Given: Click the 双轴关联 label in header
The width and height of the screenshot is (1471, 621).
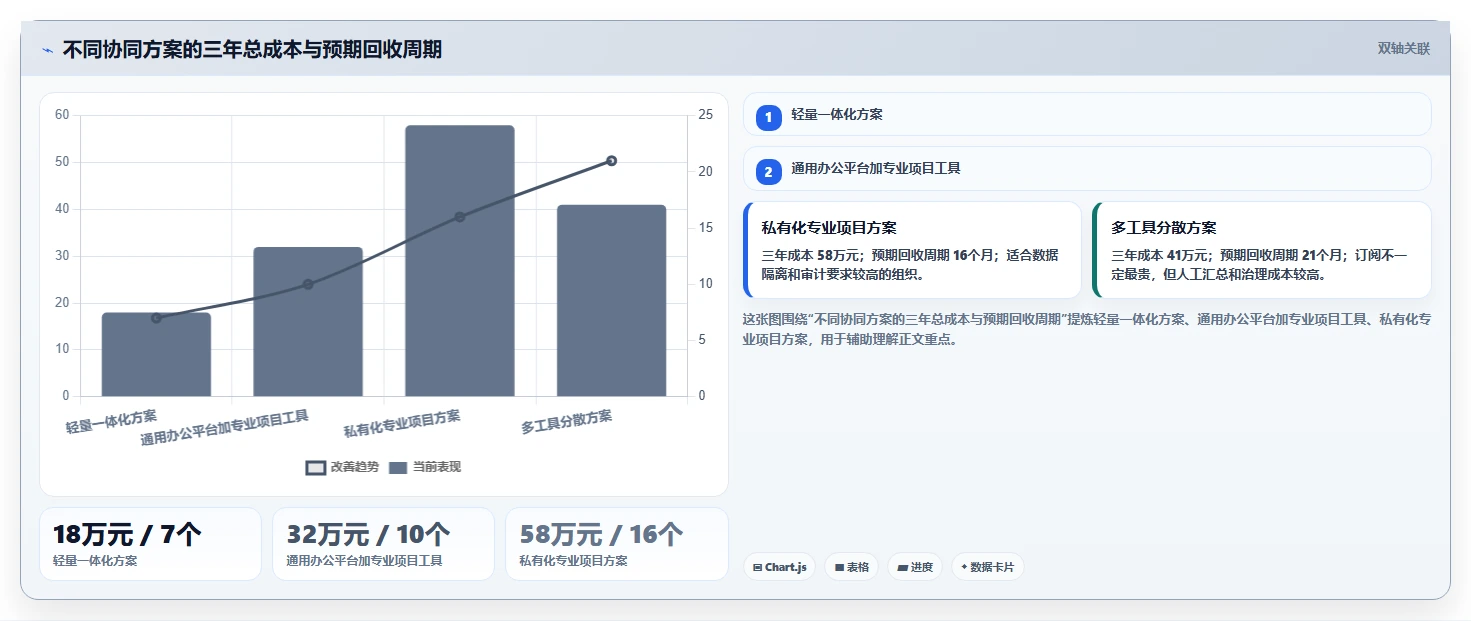Looking at the screenshot, I should coord(1404,48).
